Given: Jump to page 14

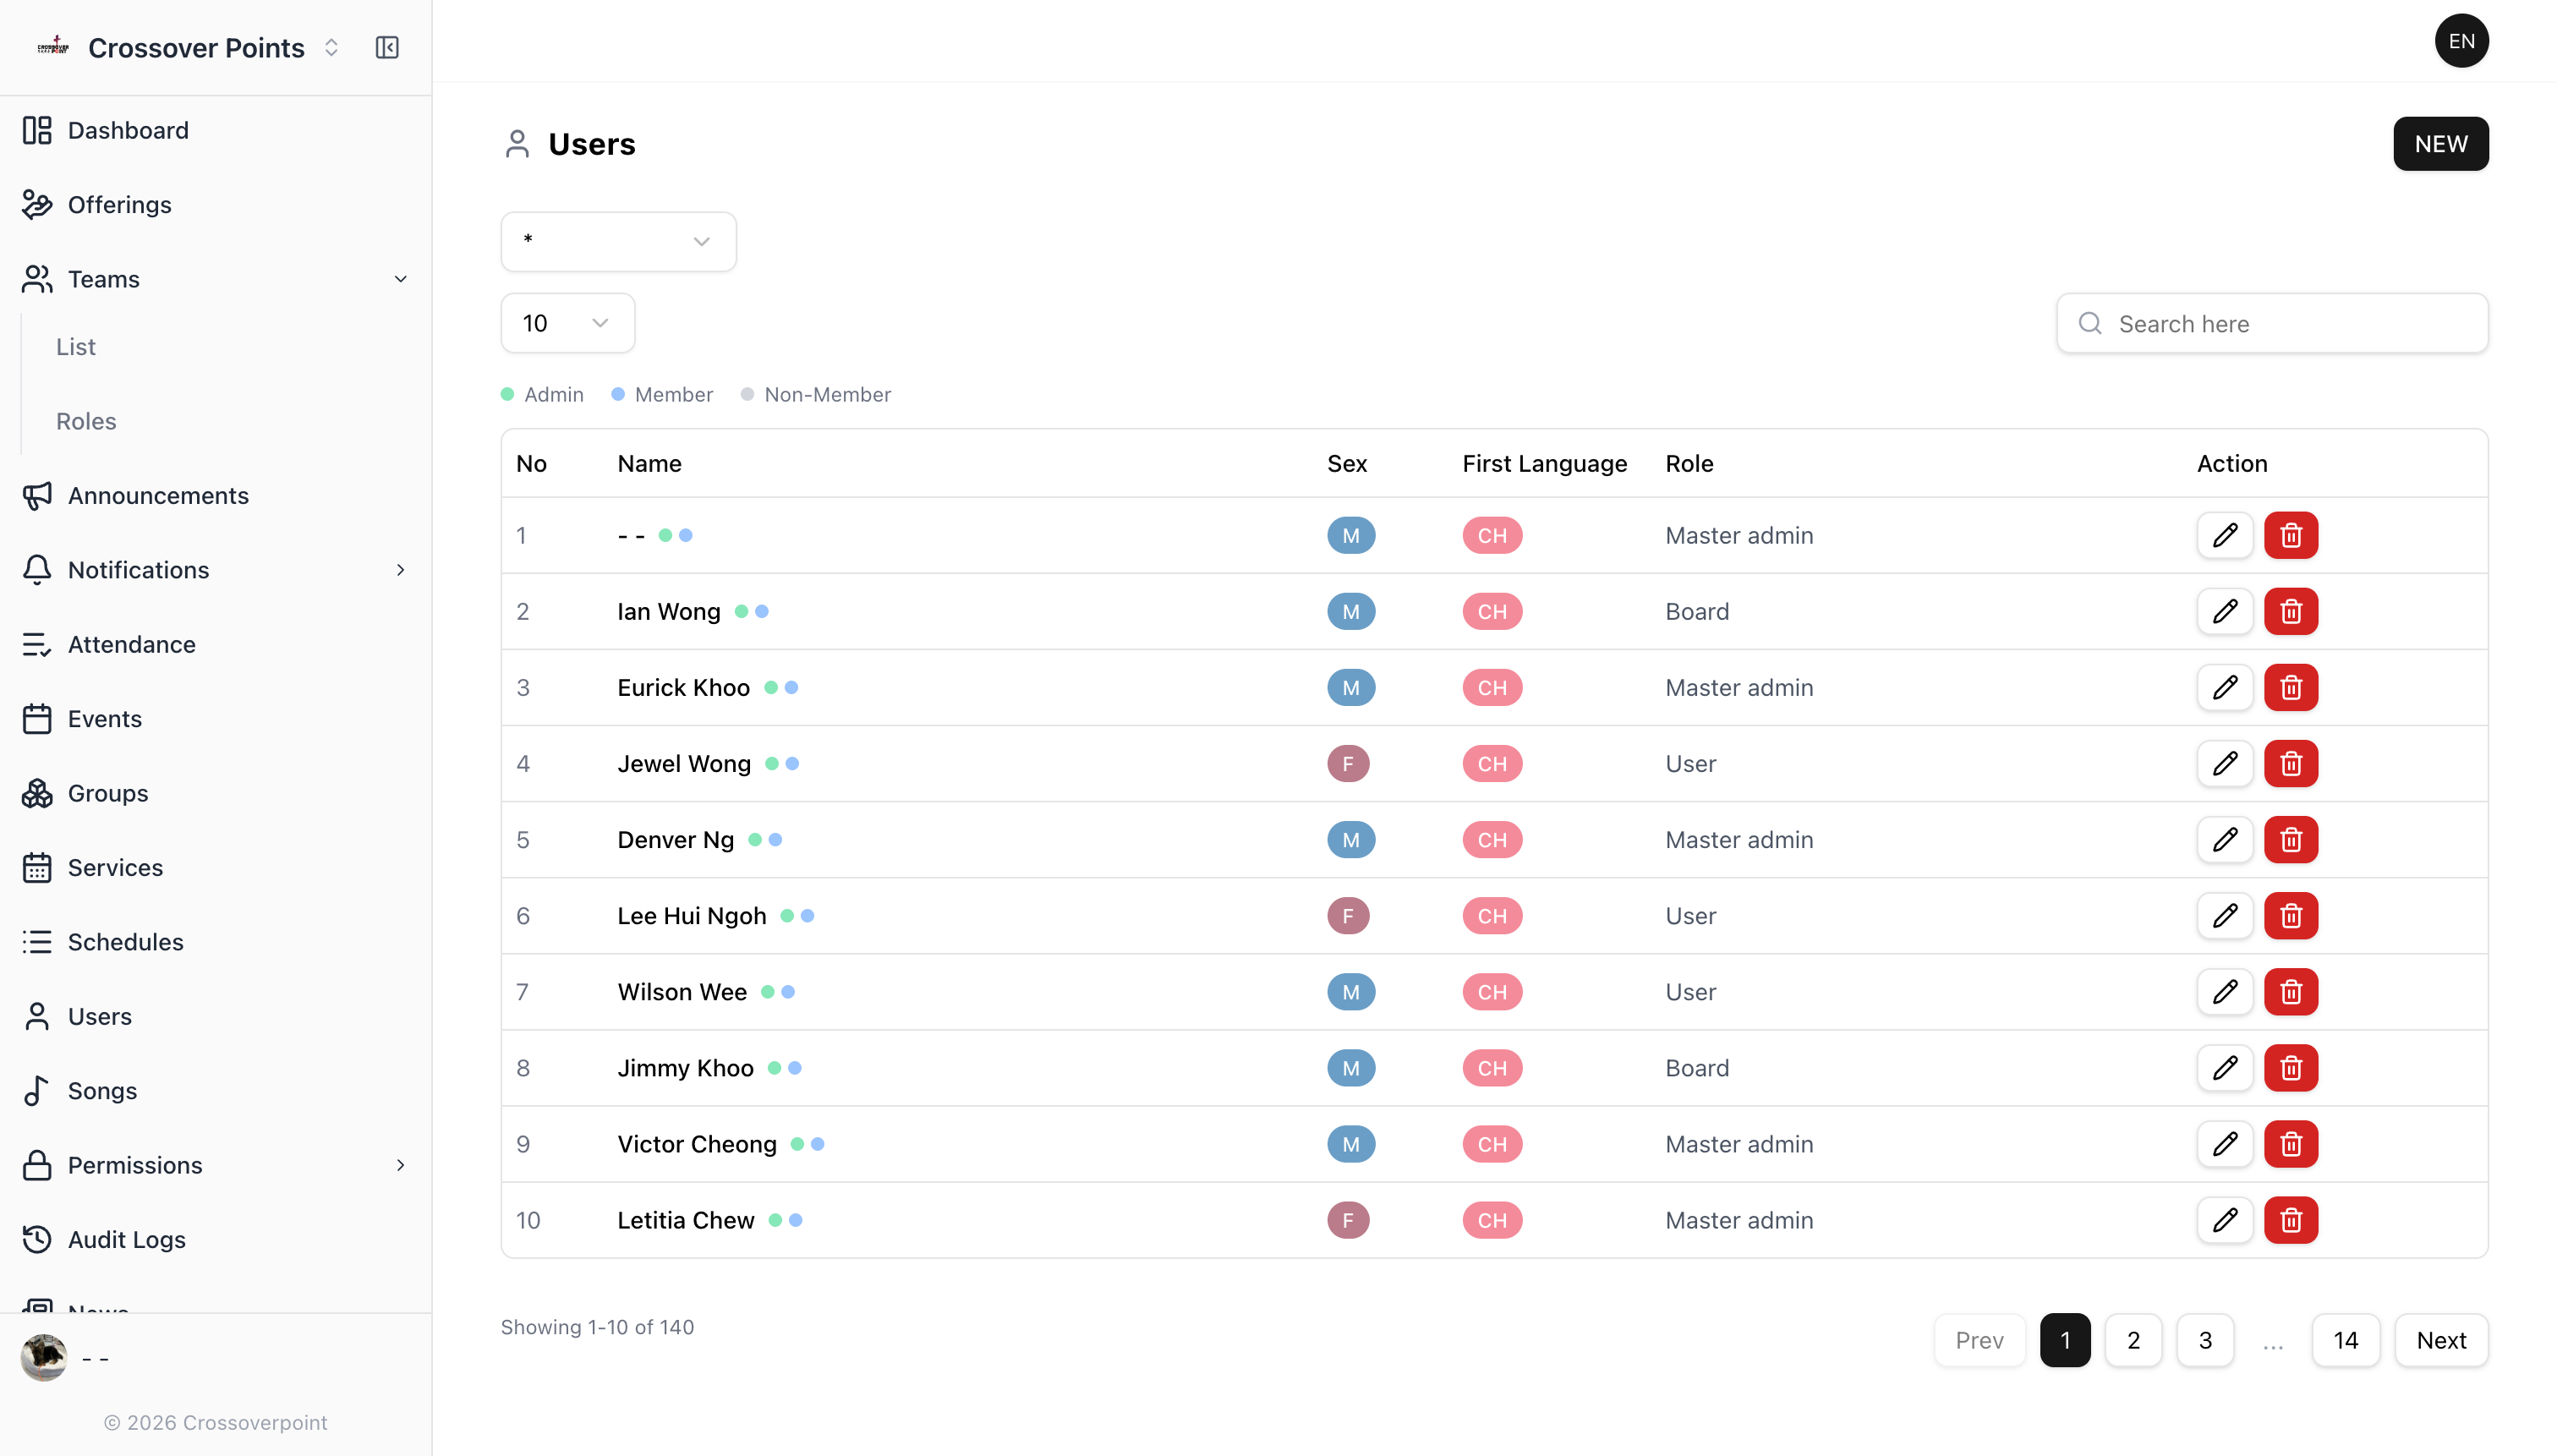Looking at the screenshot, I should point(2345,1340).
